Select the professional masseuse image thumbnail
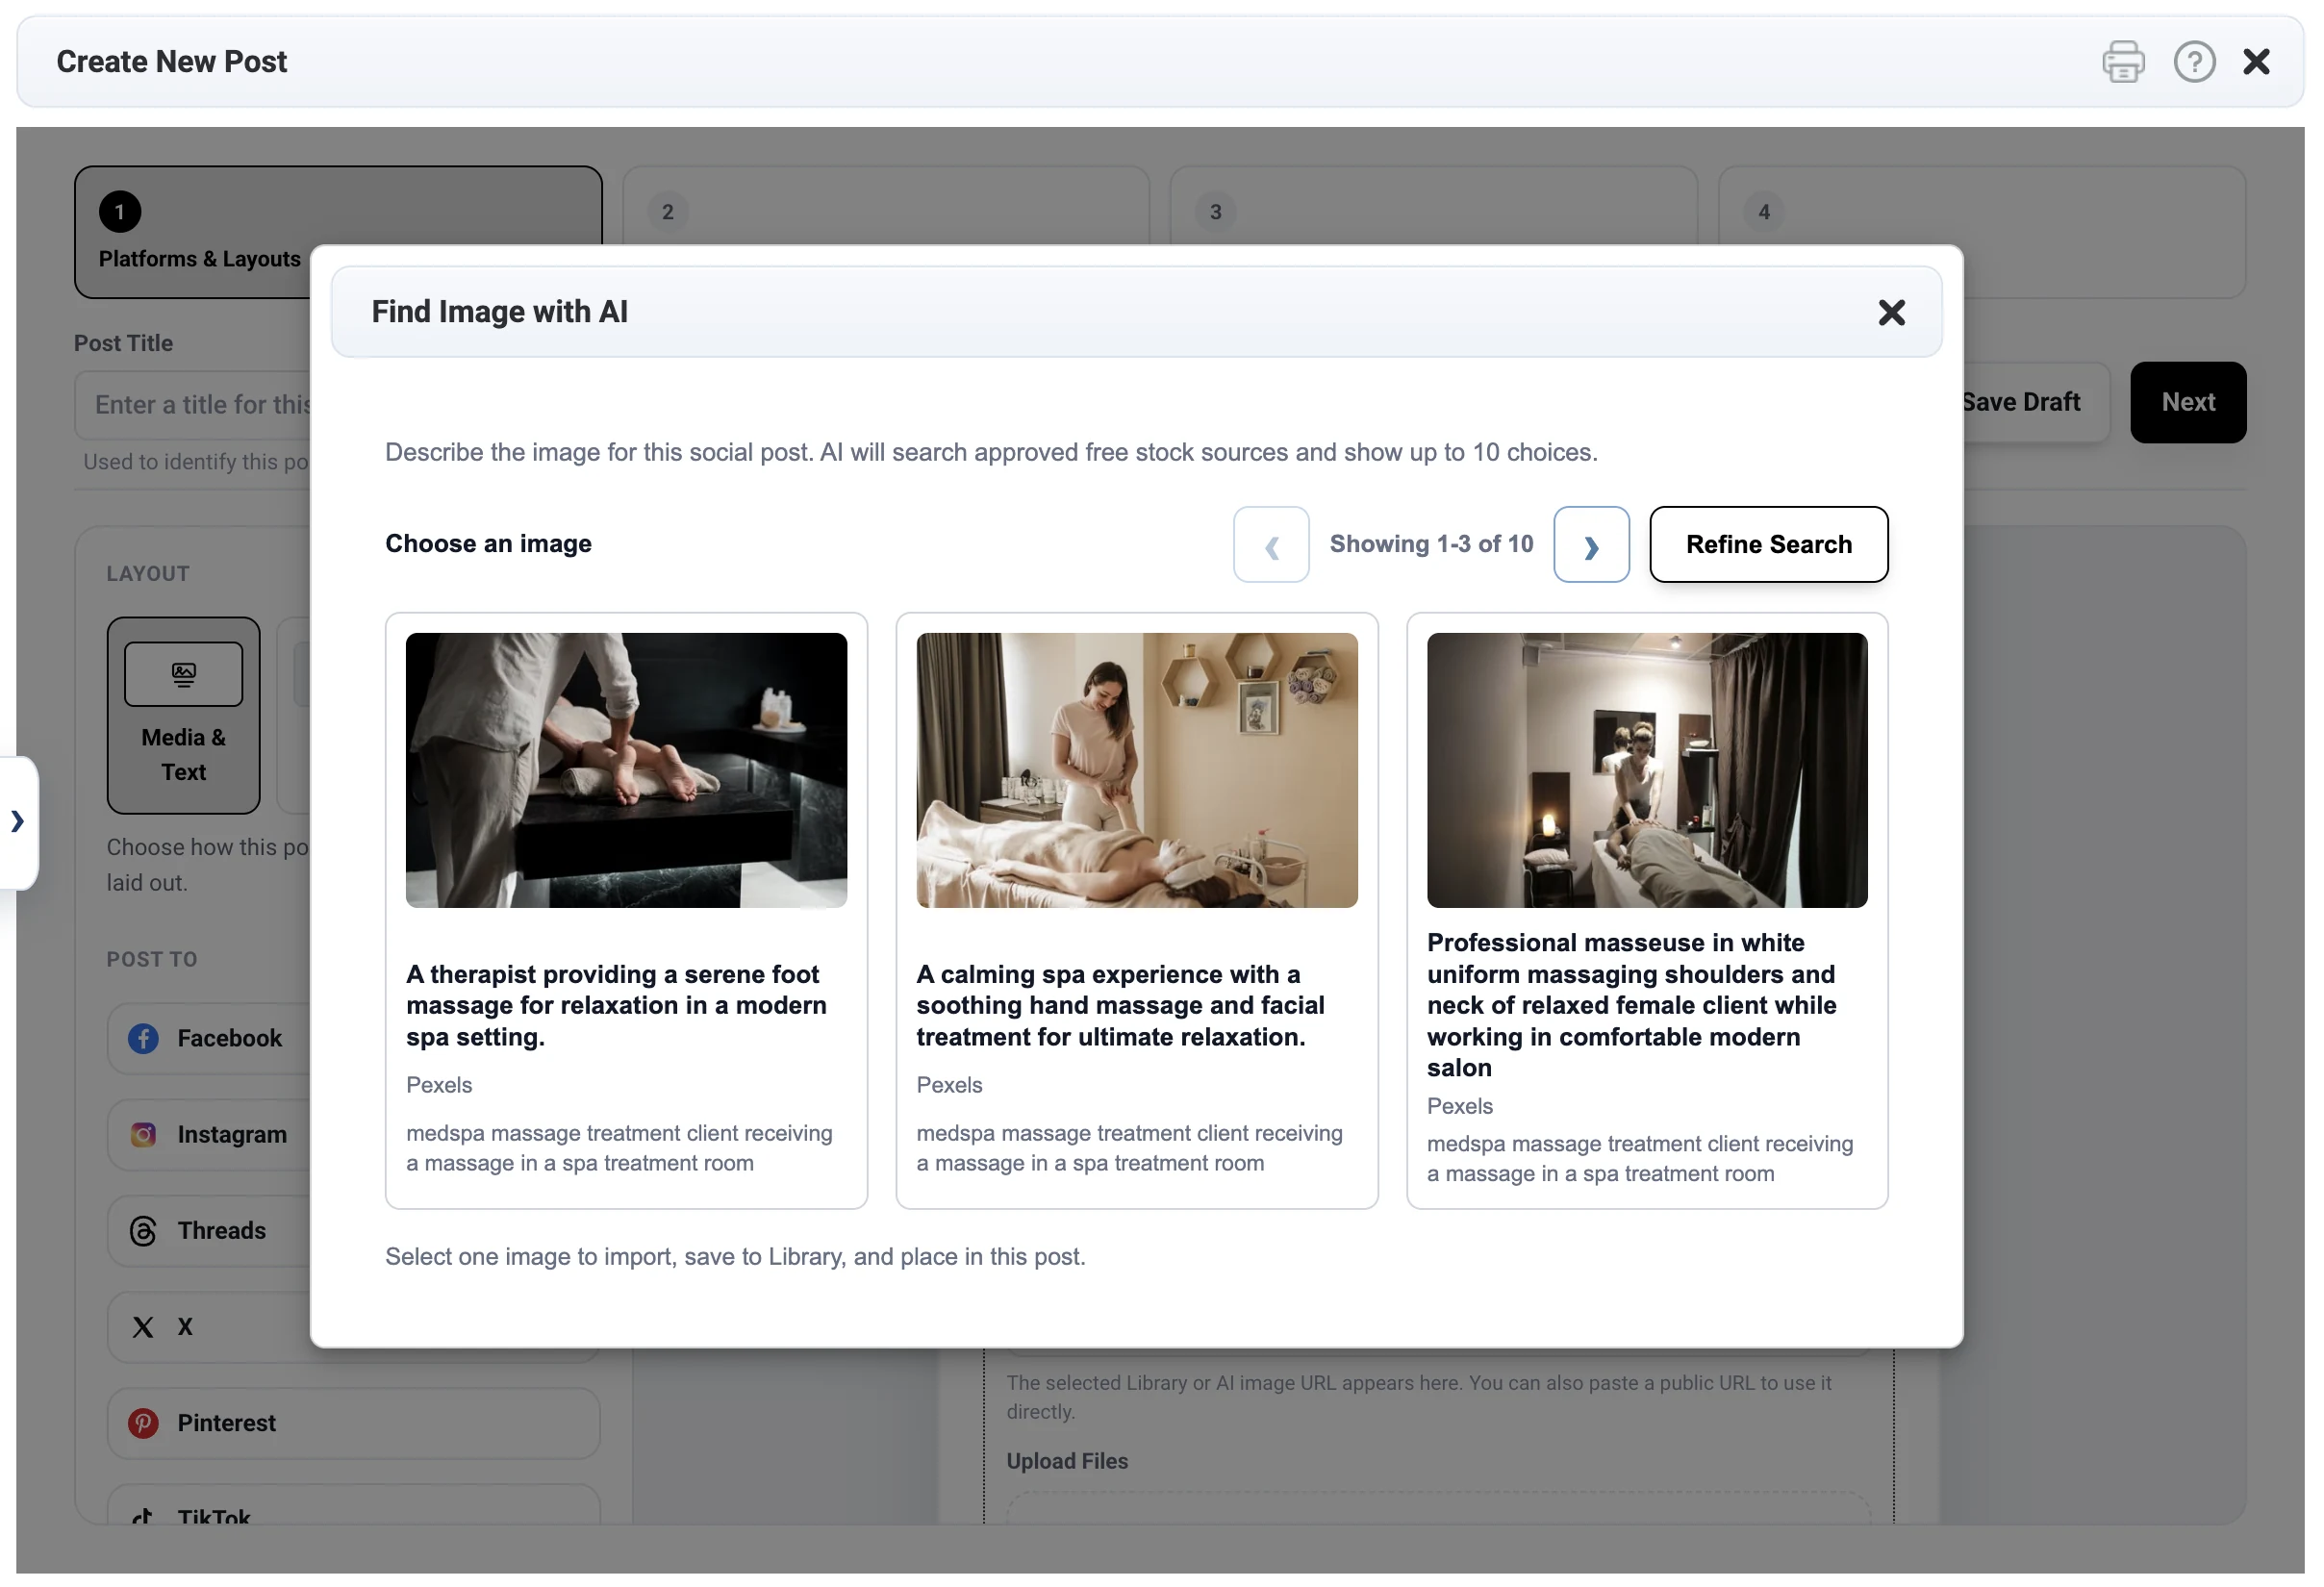The height and width of the screenshot is (1587, 2324). coord(1646,770)
